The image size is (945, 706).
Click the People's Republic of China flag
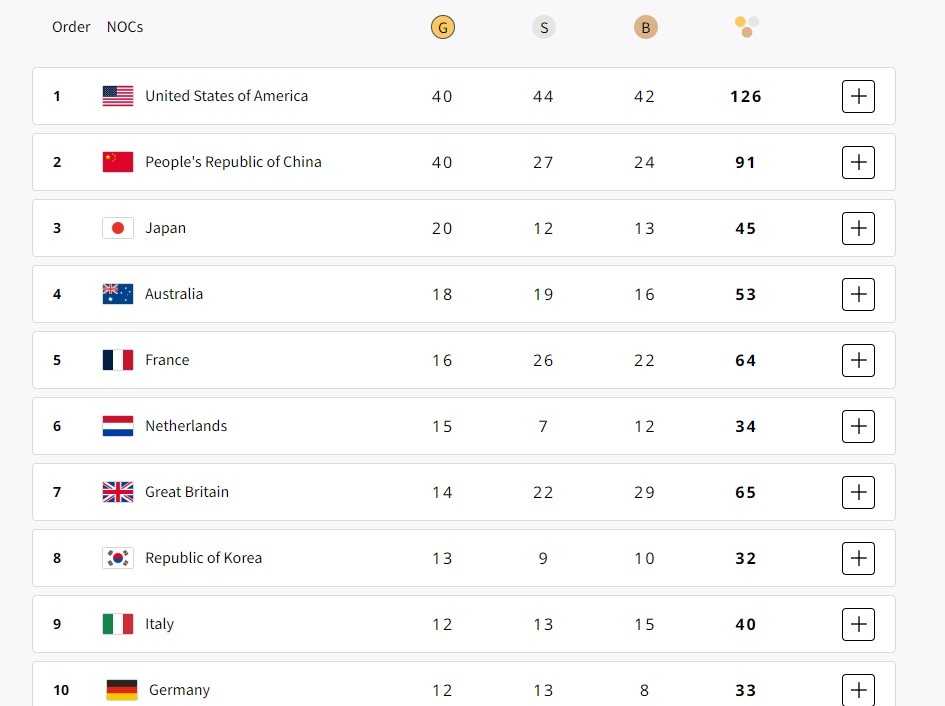(117, 161)
